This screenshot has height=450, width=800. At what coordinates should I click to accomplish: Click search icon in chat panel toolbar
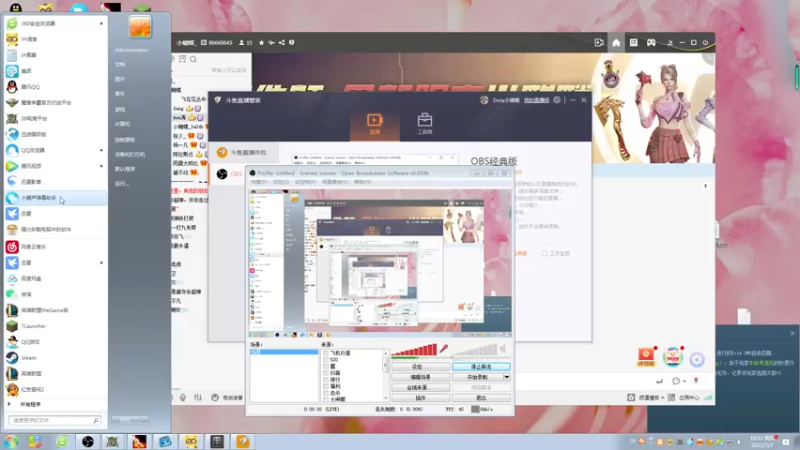(x=193, y=59)
